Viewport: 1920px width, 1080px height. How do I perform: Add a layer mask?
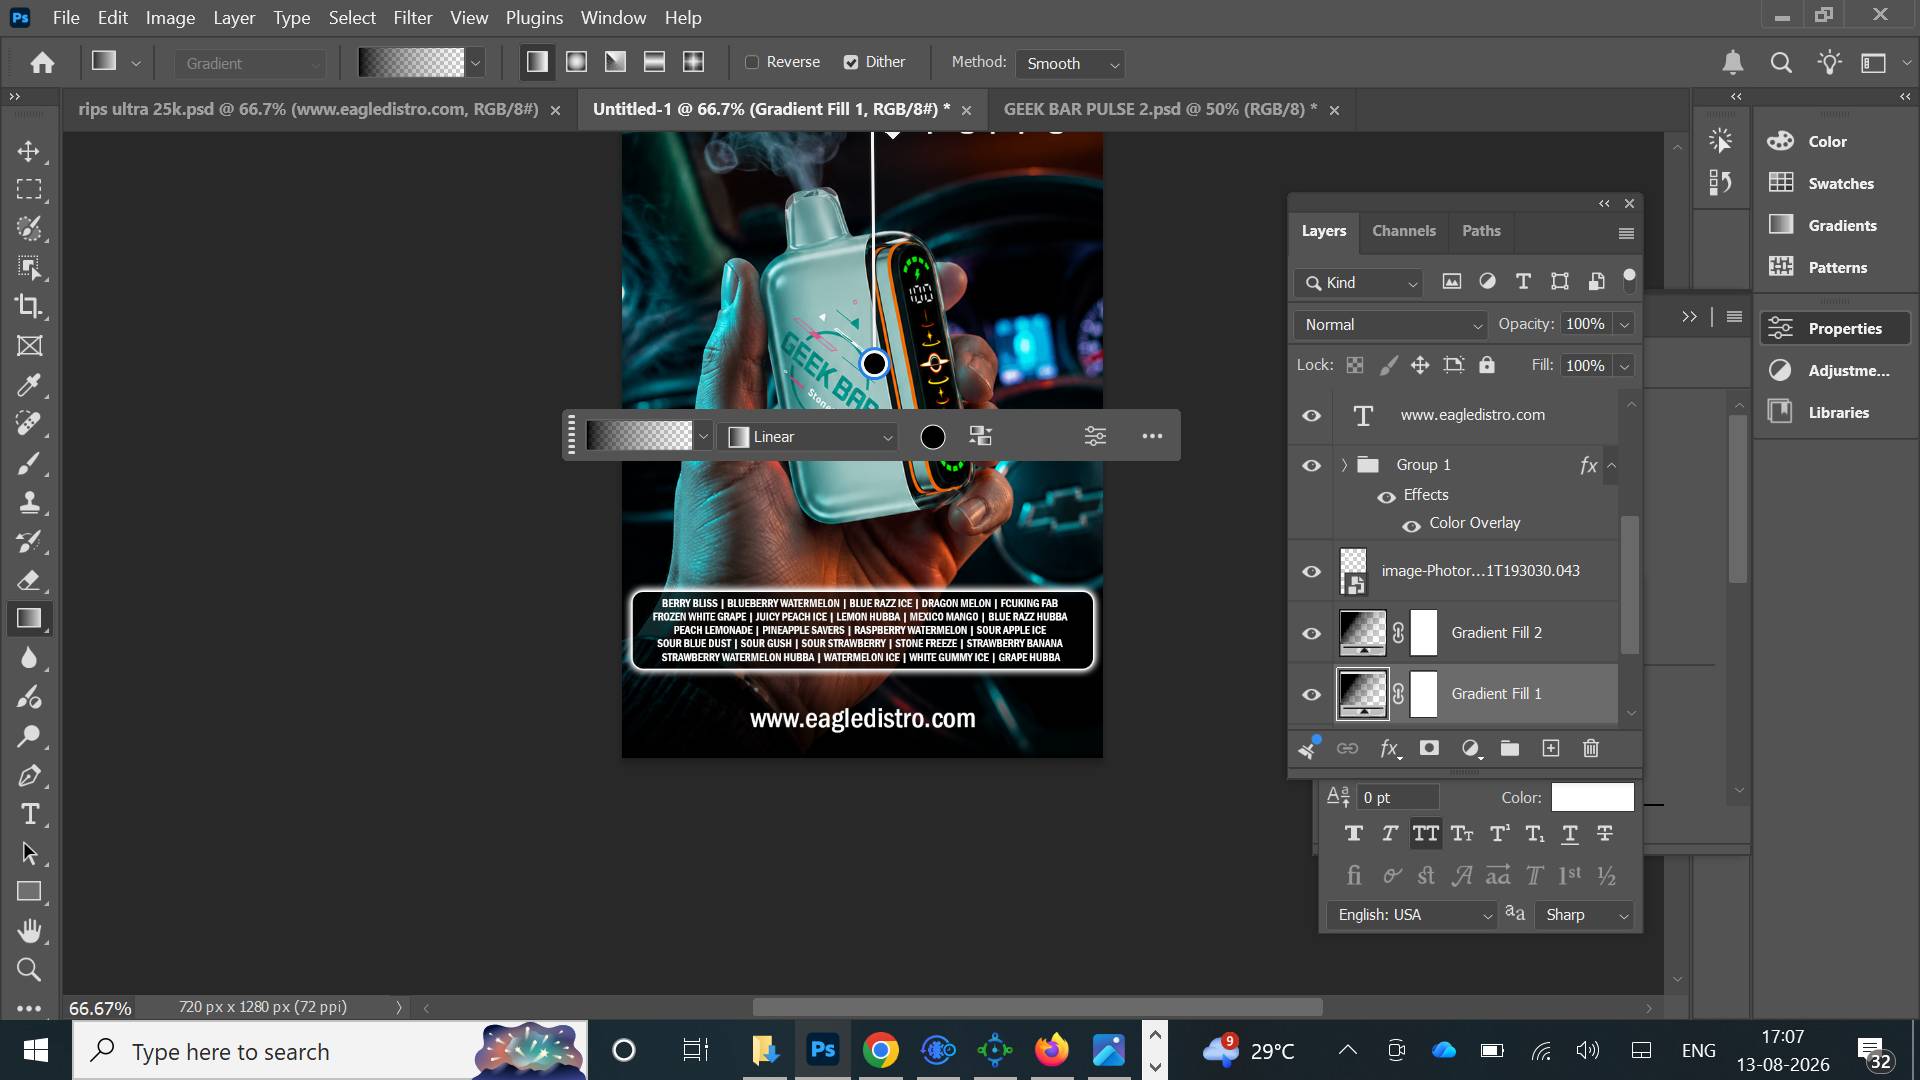(x=1429, y=748)
